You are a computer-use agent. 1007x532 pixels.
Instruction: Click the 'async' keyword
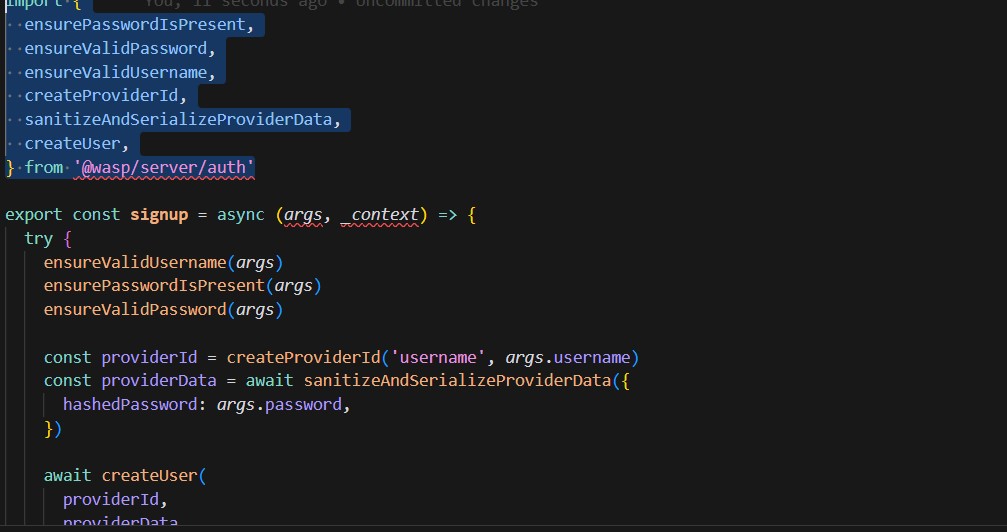tap(241, 215)
